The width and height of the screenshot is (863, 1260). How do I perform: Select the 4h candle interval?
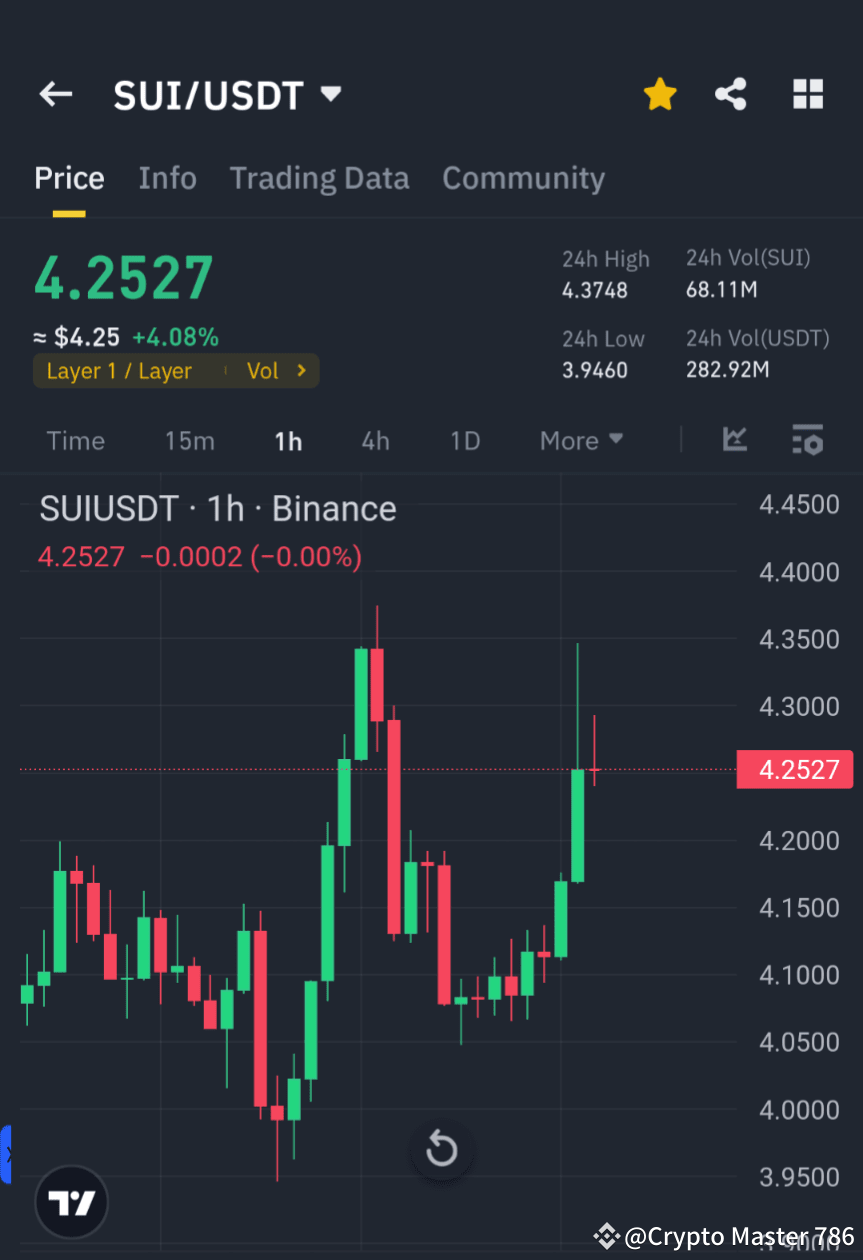coord(375,440)
